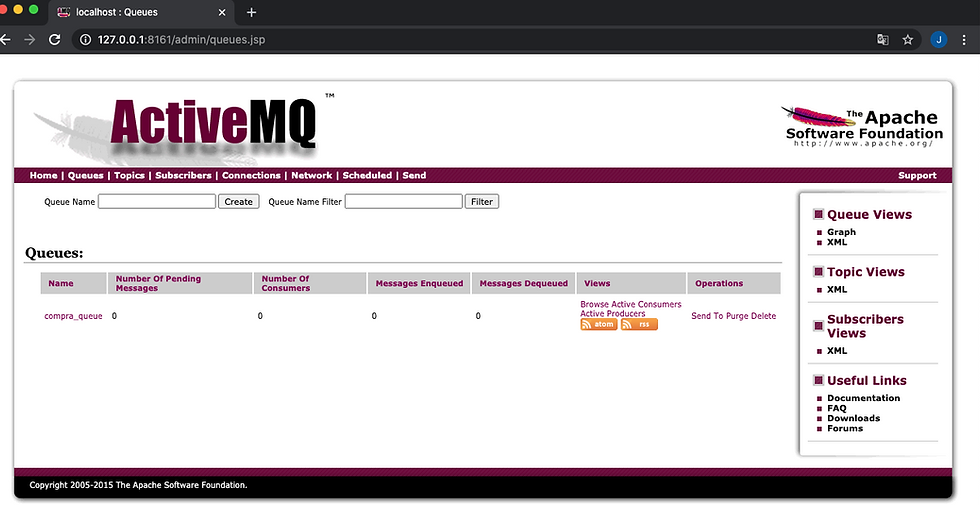Image resolution: width=980 pixels, height=505 pixels.
Task: Open XML under Queue Views
Action: tap(837, 242)
